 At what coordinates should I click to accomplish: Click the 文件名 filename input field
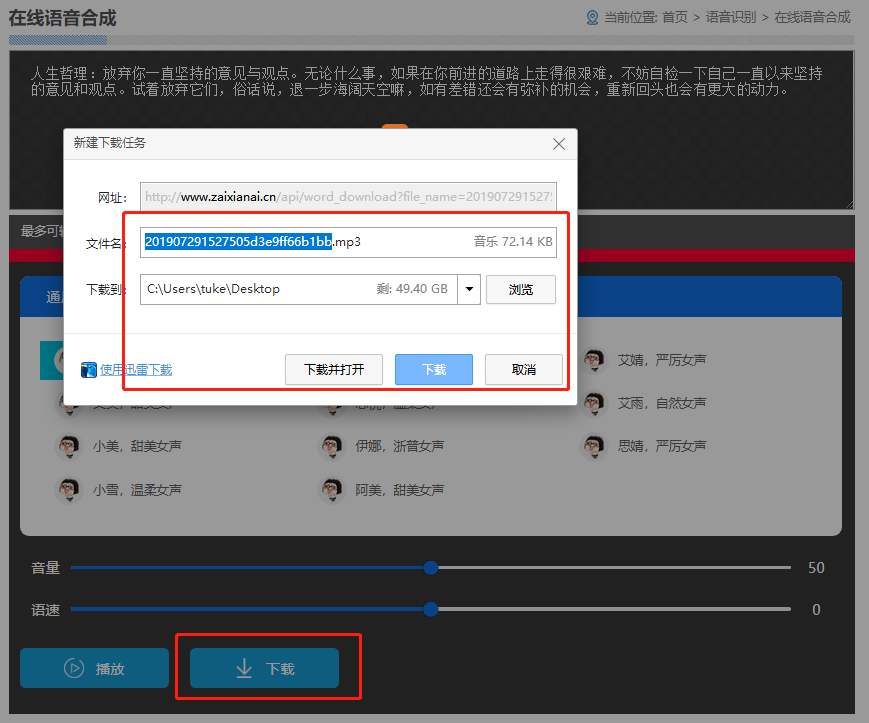tap(348, 242)
